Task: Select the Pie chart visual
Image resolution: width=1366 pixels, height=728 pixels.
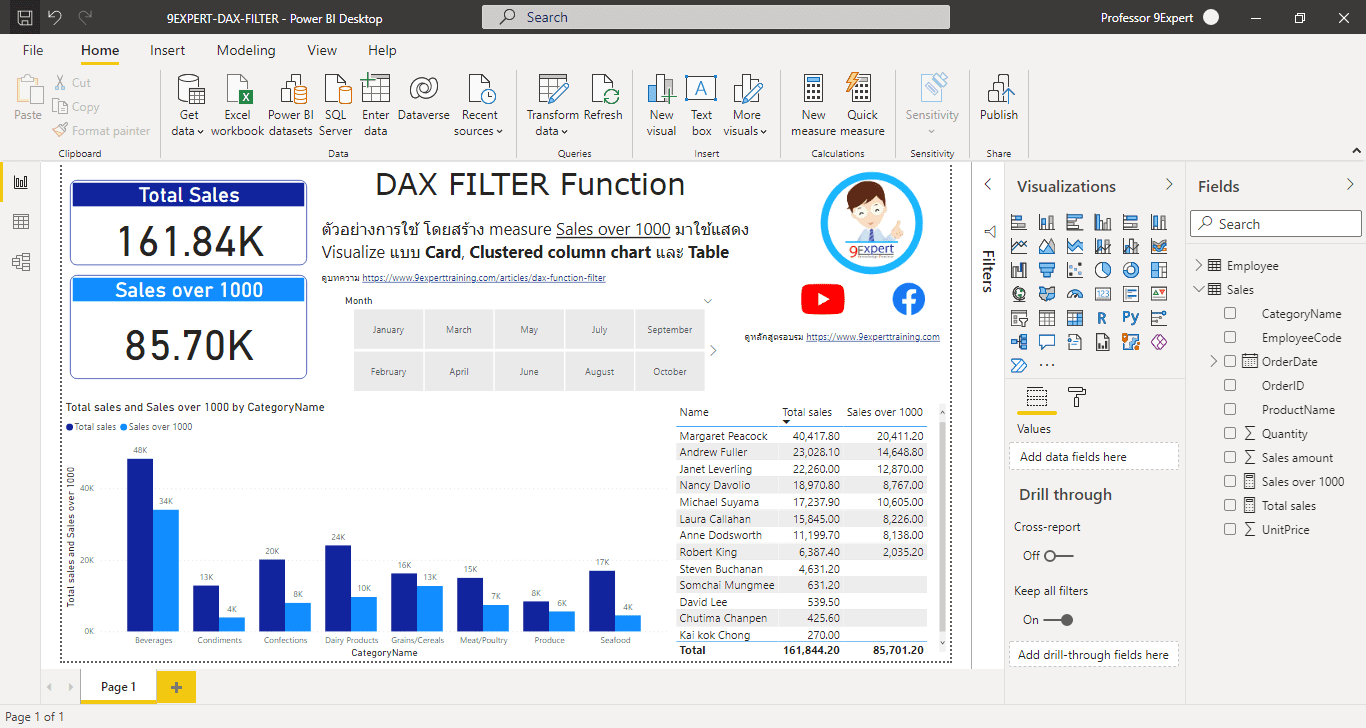Action: 1102,270
